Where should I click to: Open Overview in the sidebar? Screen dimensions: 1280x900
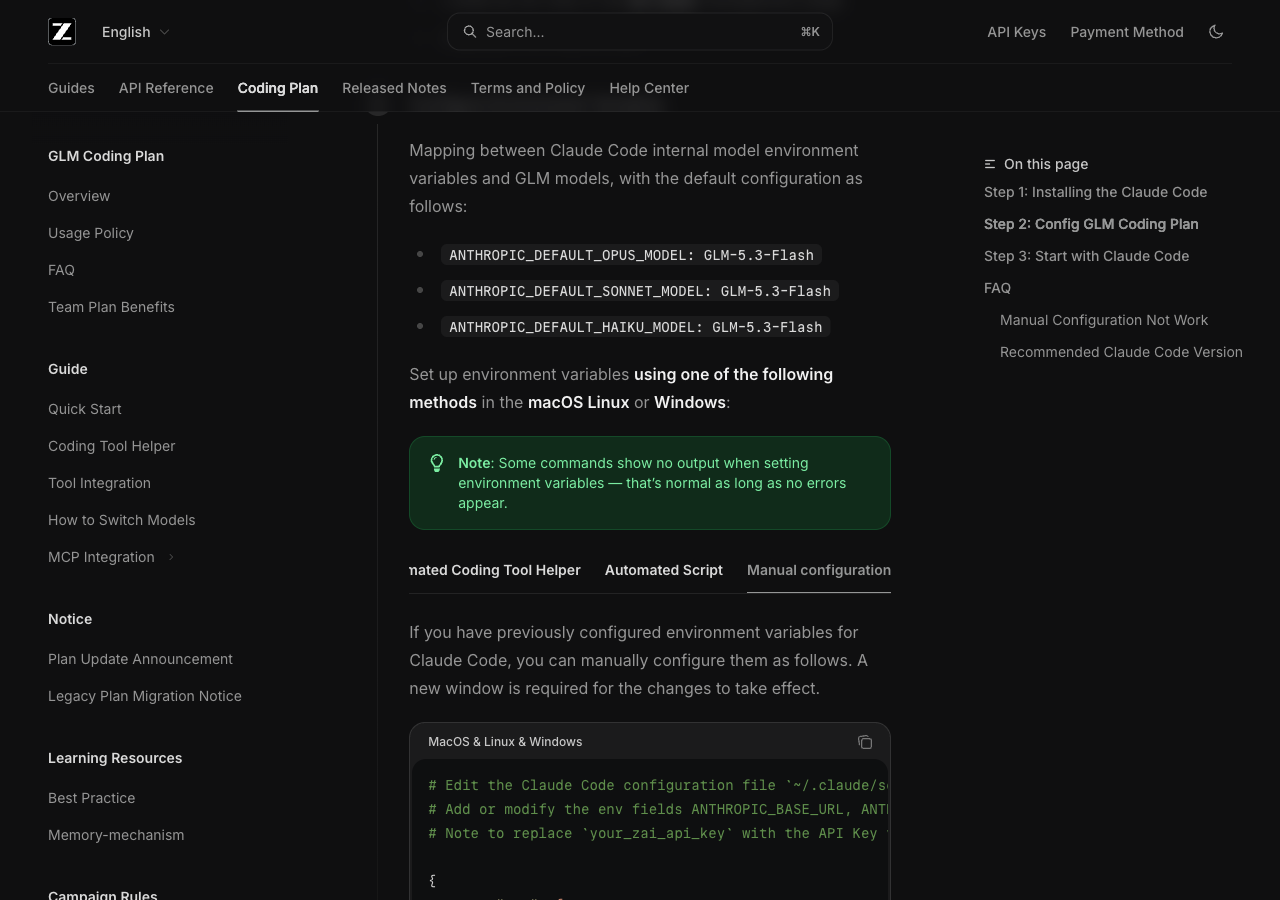coord(79,196)
